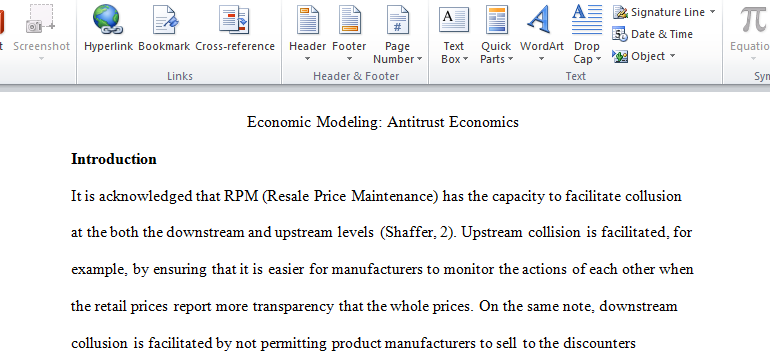Expand the Object dropdown arrow

click(x=672, y=56)
